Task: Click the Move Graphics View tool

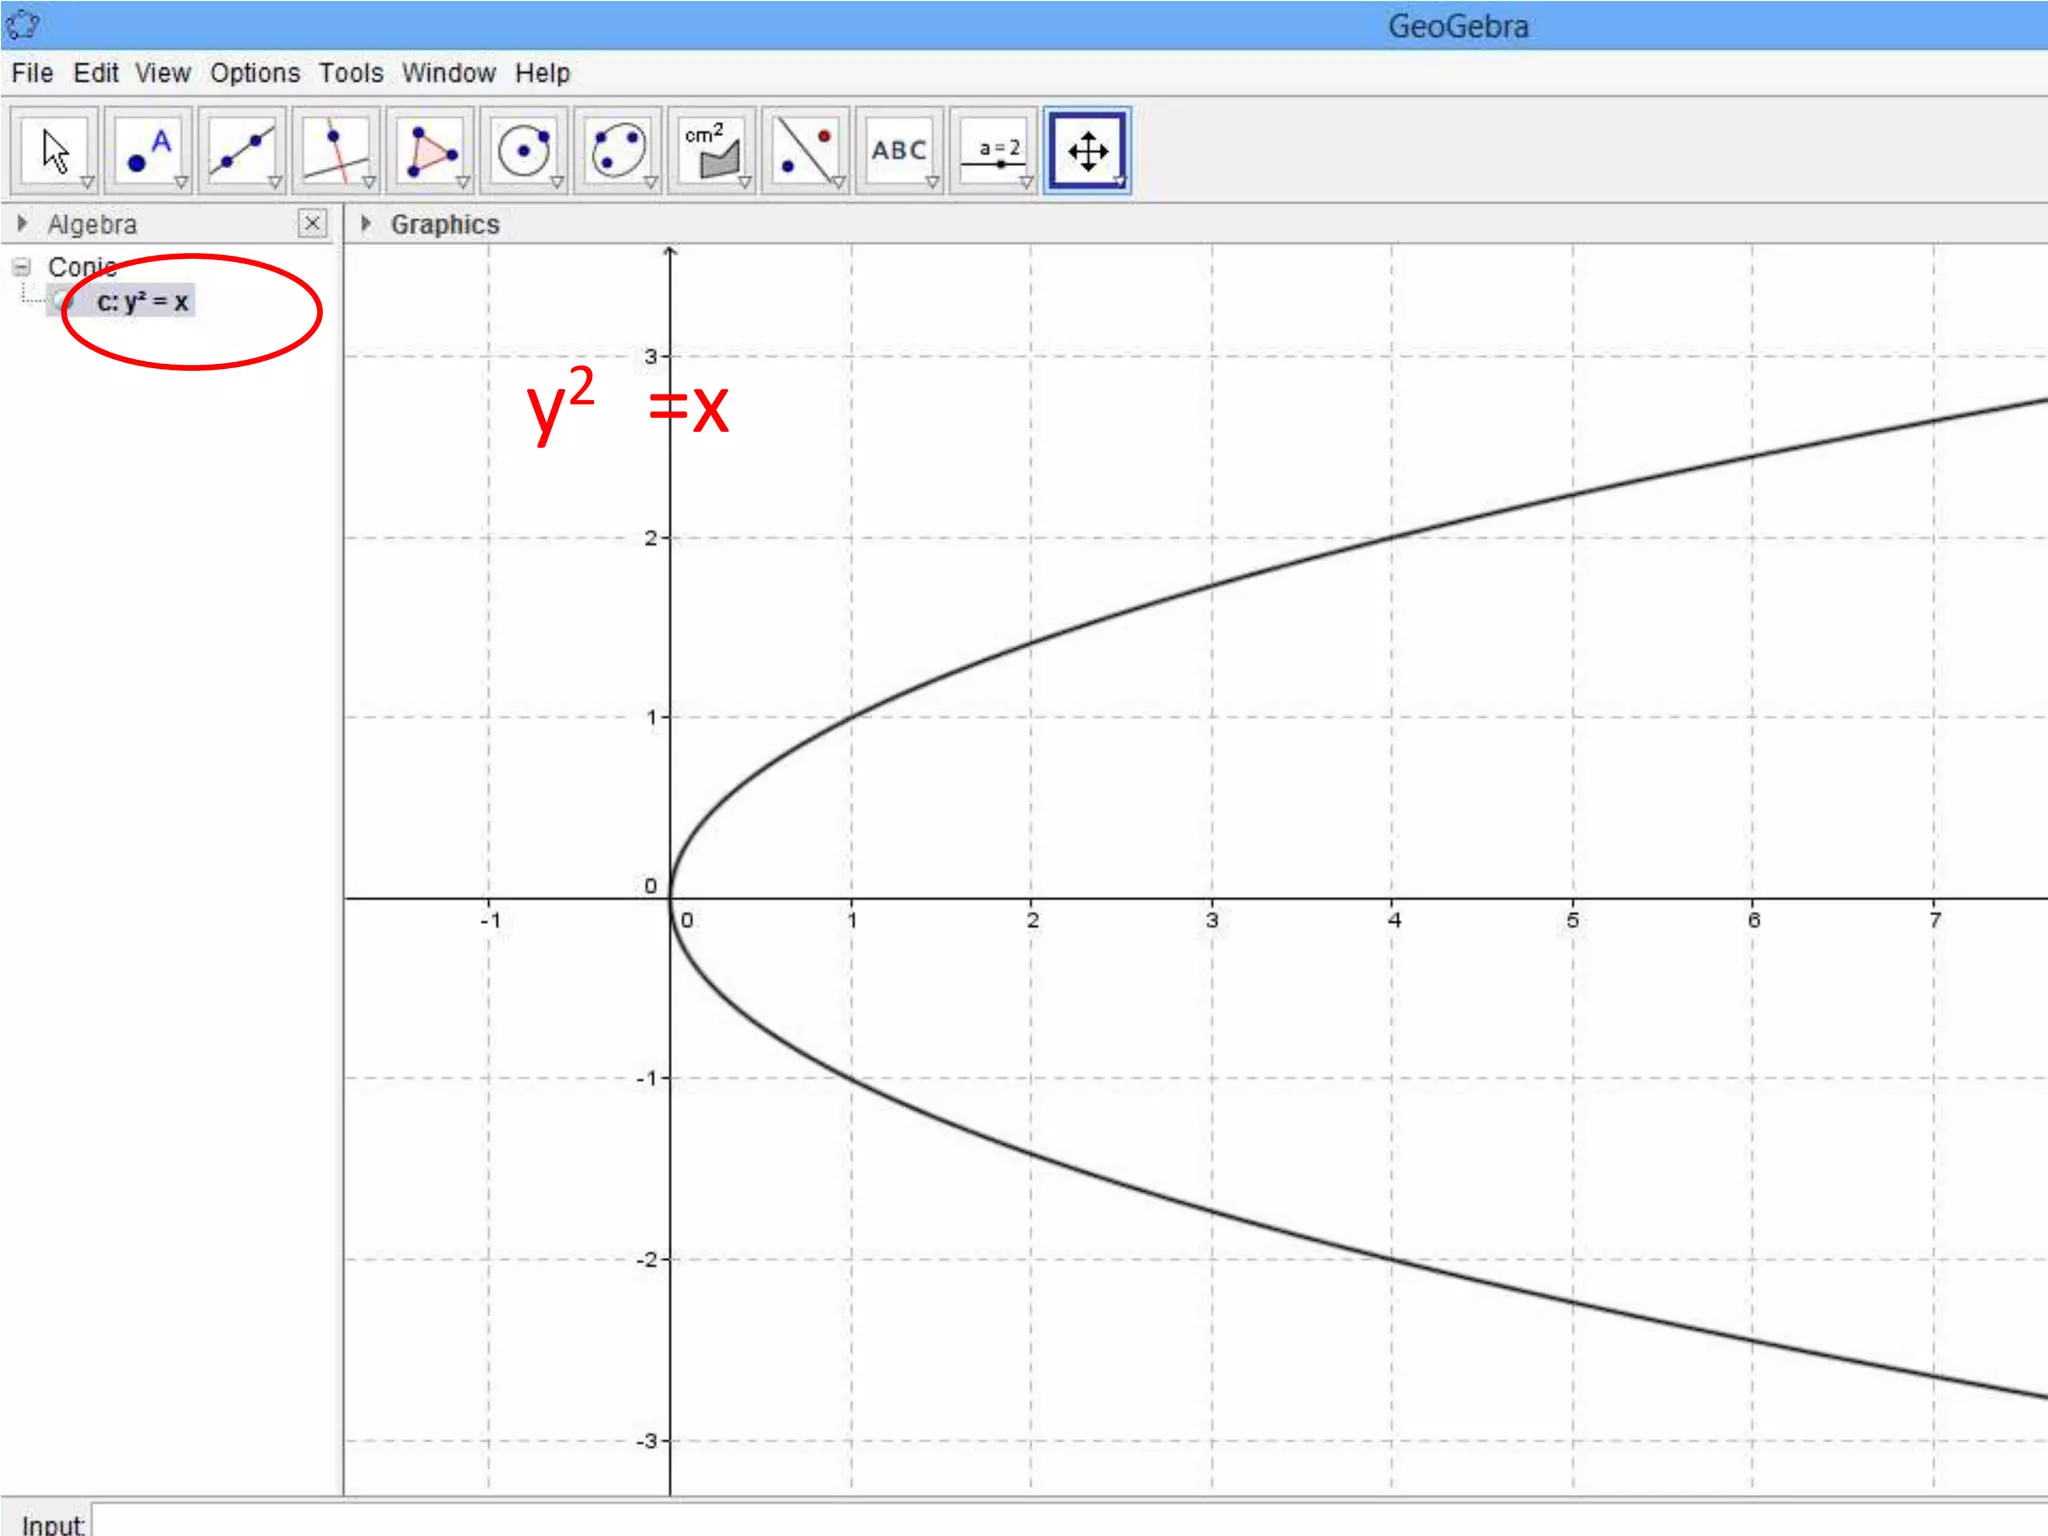Action: coord(1087,151)
